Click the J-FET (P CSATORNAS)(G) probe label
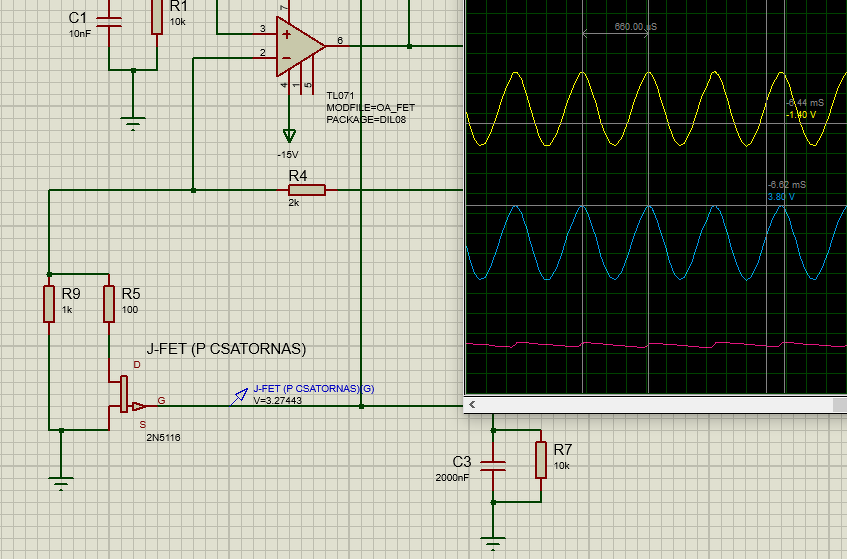 (x=314, y=388)
